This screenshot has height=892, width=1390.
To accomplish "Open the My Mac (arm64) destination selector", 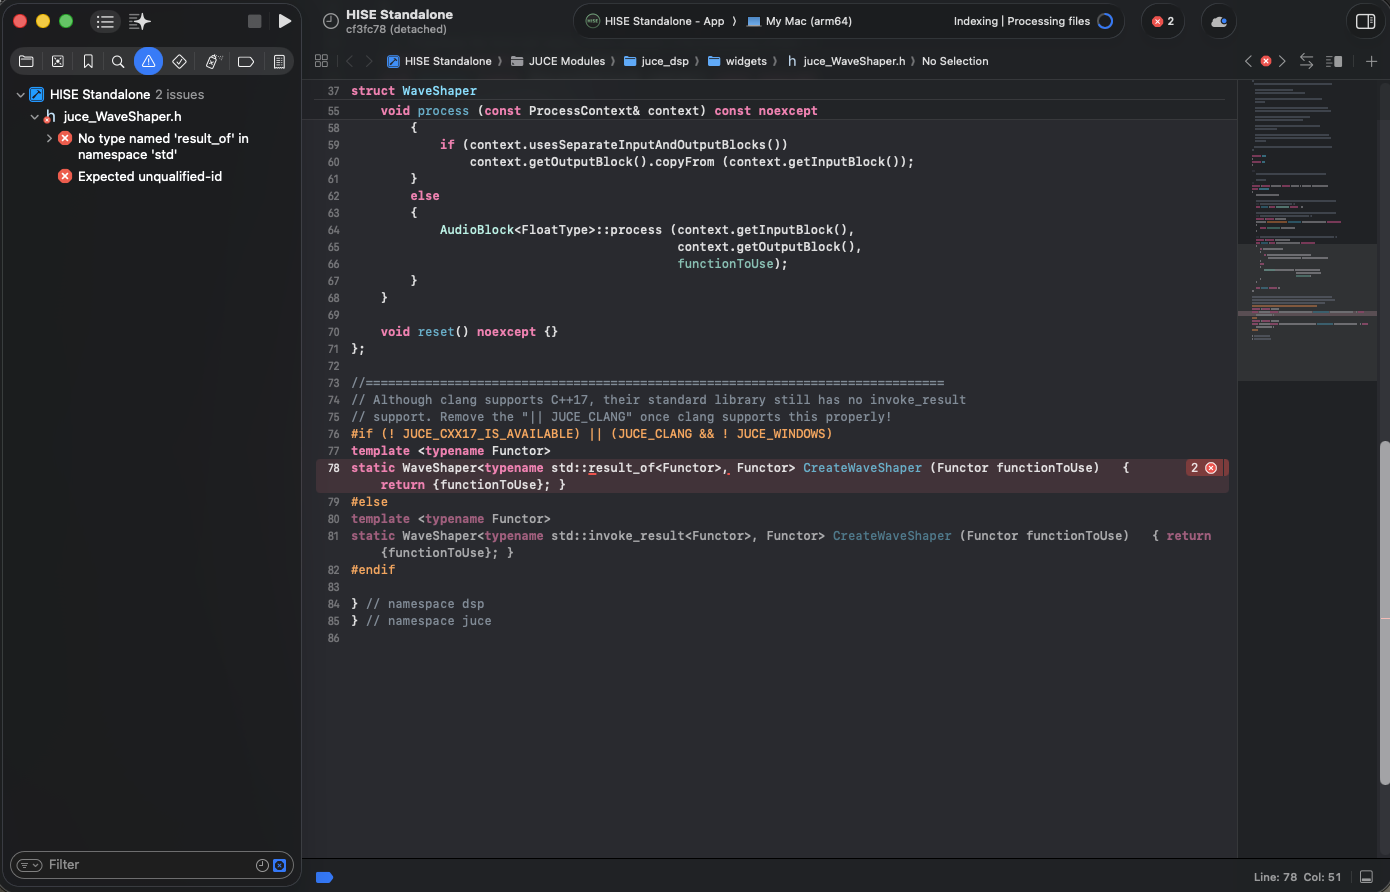I will [799, 21].
